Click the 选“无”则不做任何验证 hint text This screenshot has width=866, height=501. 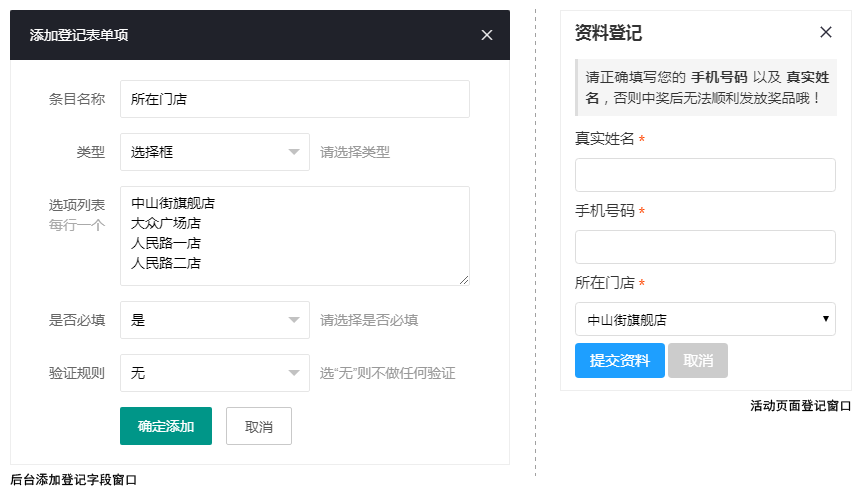(387, 373)
